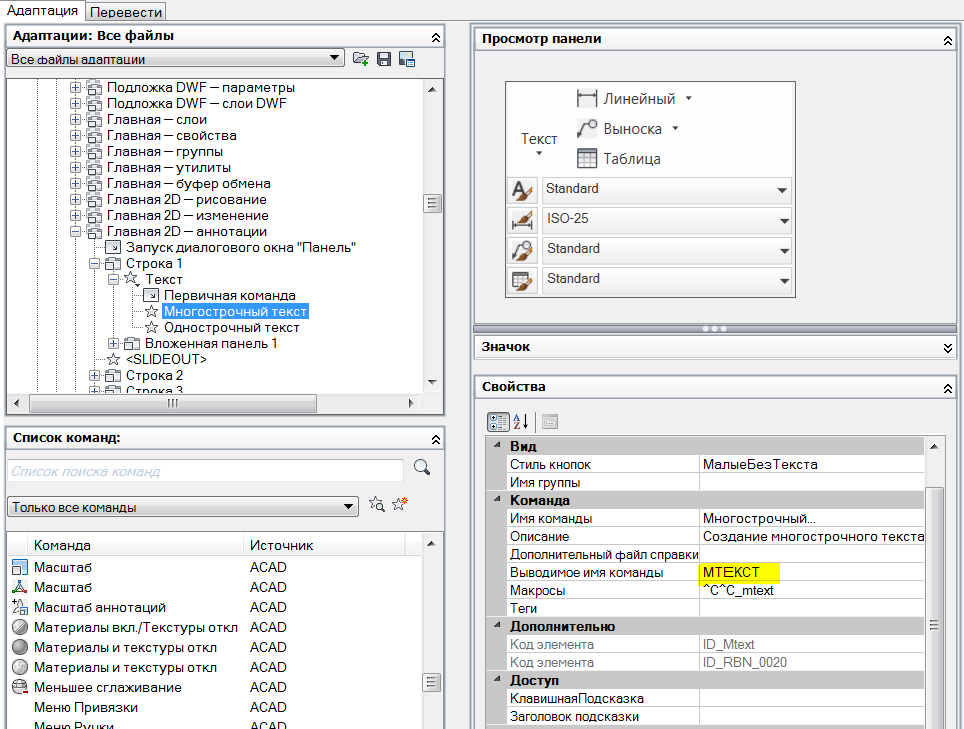Click the Таблица table icon
This screenshot has height=729, width=964.
(x=587, y=159)
